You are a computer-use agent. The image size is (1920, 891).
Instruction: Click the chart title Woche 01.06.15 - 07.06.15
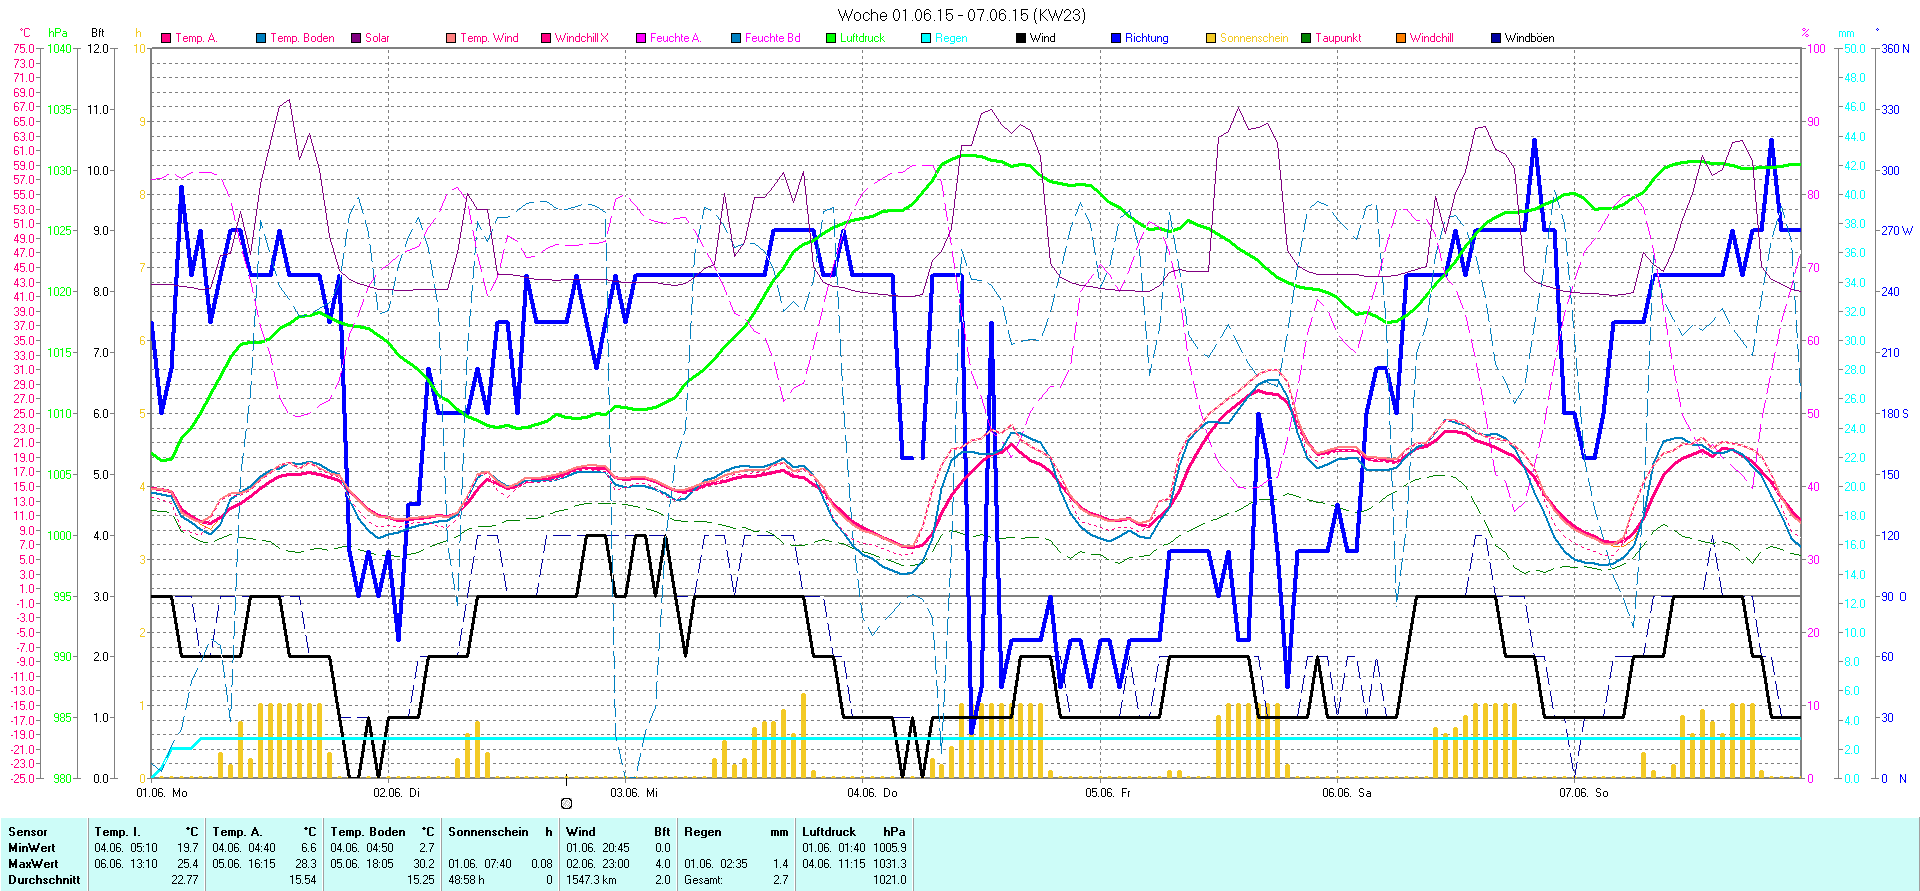coord(960,15)
